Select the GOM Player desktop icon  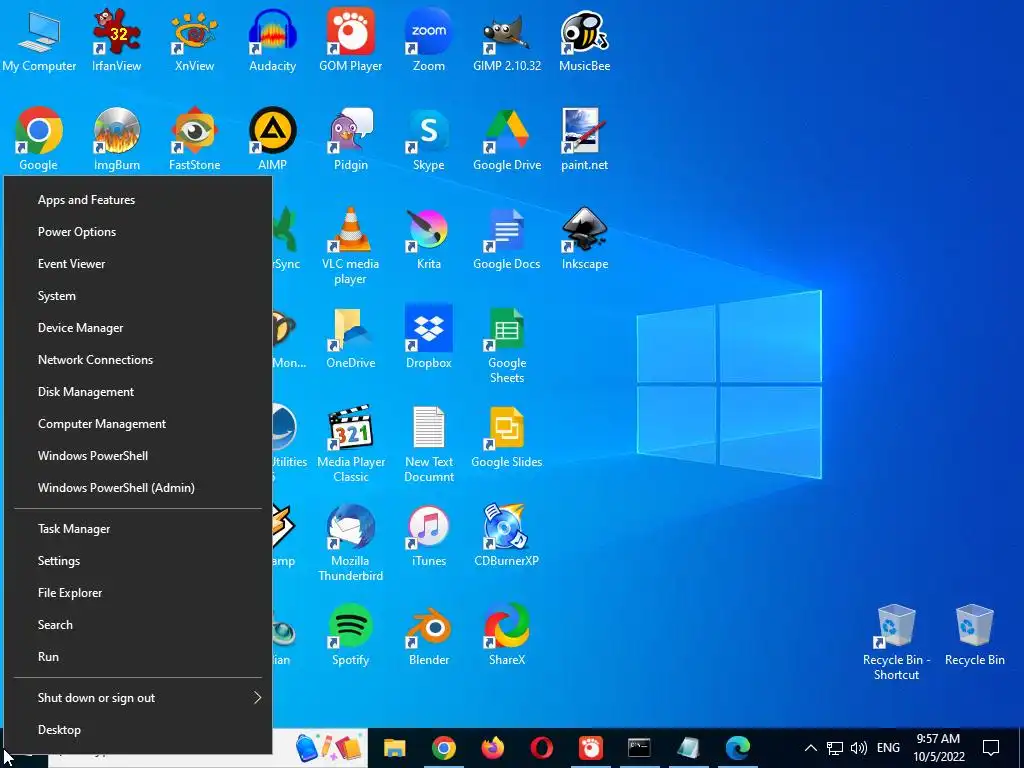(x=351, y=39)
